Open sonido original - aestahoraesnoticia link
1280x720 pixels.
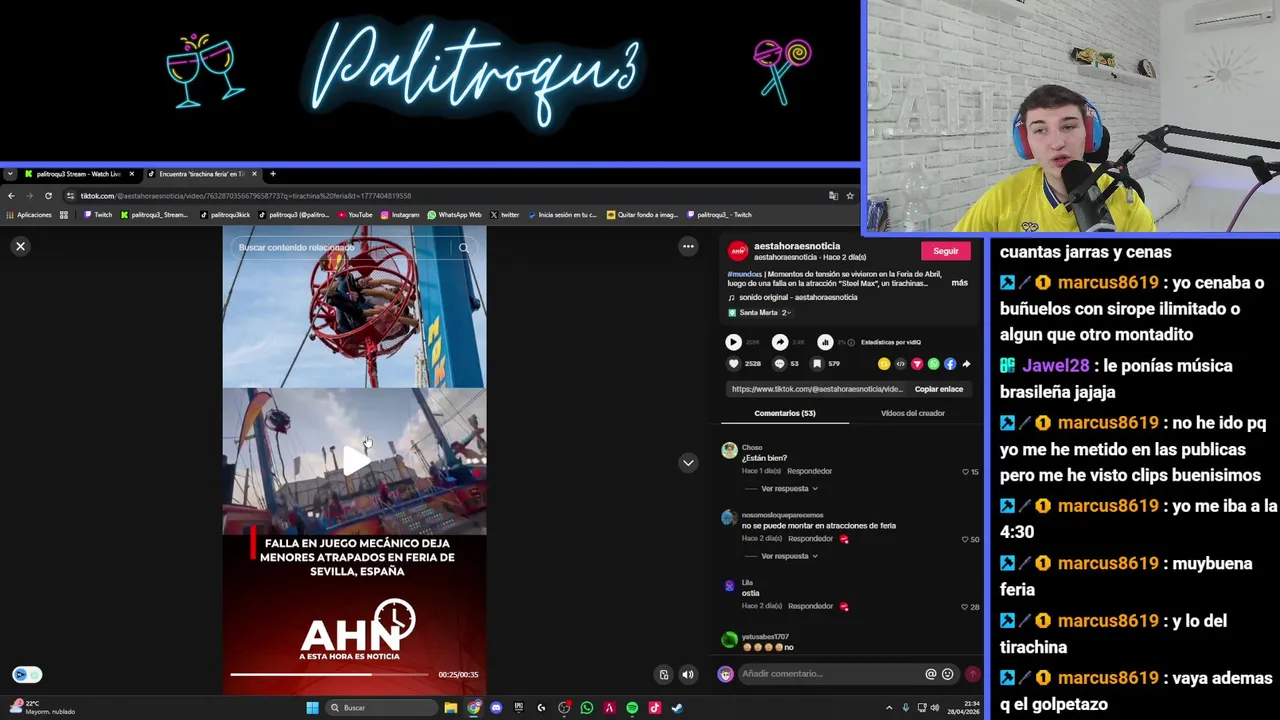[x=798, y=297]
